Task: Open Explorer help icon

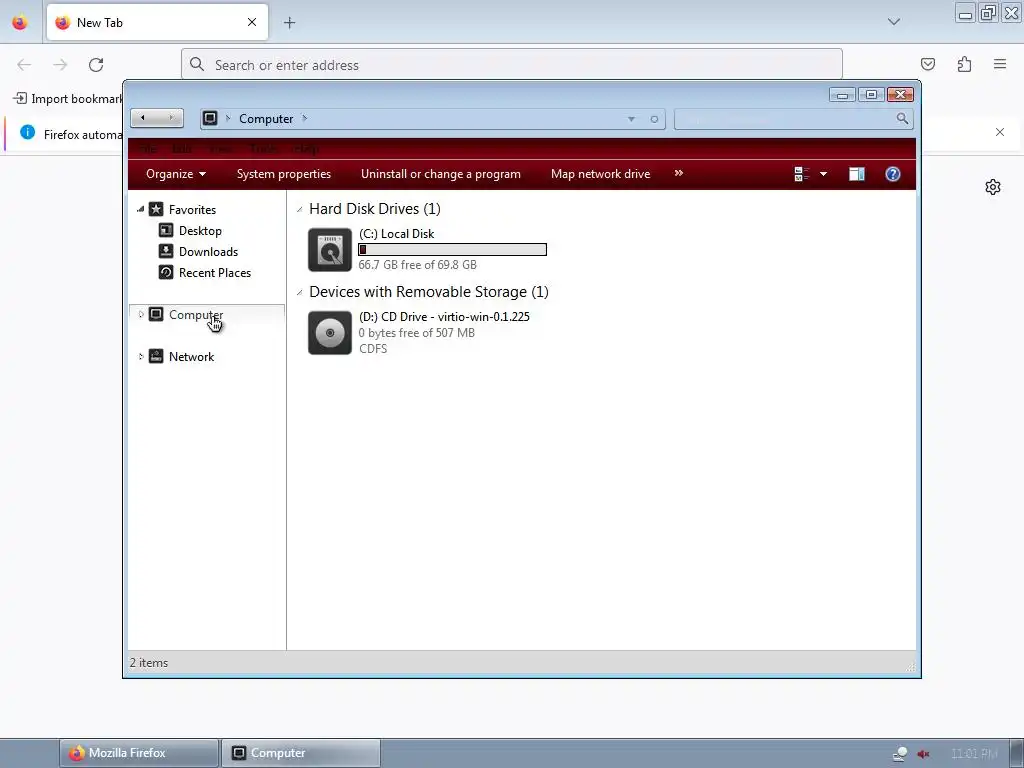Action: point(893,174)
